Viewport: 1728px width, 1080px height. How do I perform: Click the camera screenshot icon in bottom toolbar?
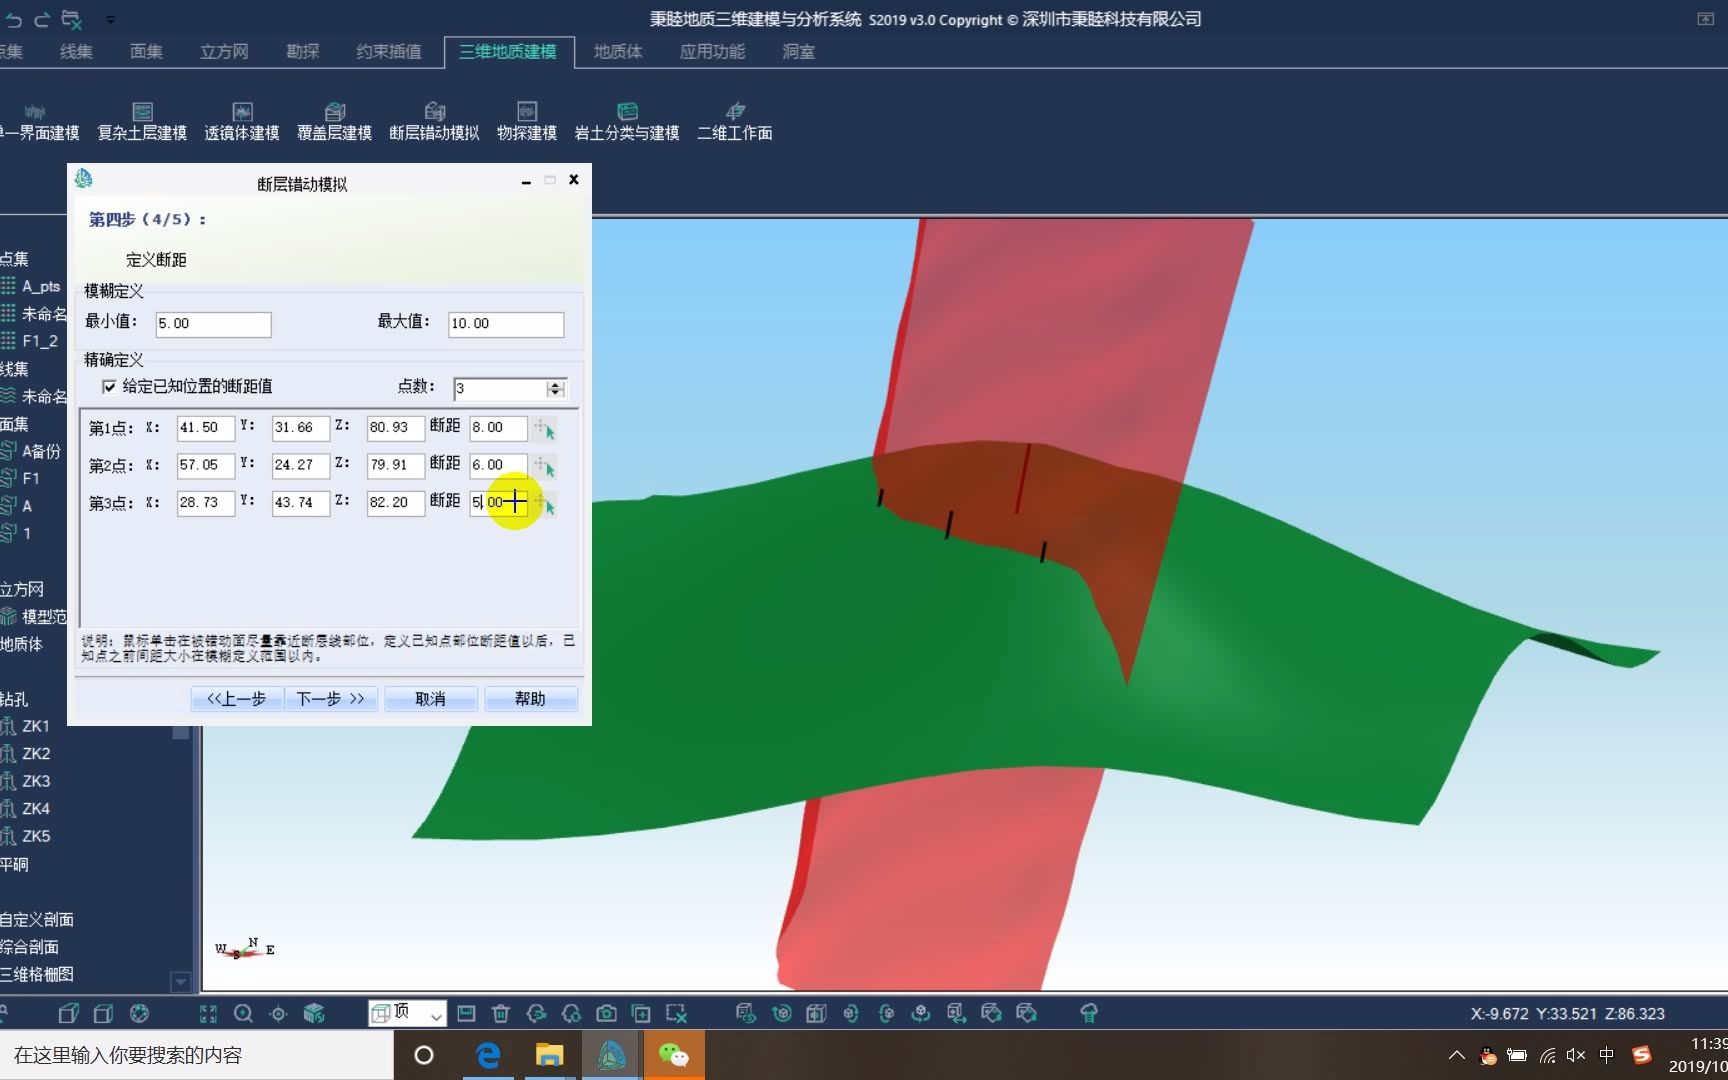tap(606, 1013)
